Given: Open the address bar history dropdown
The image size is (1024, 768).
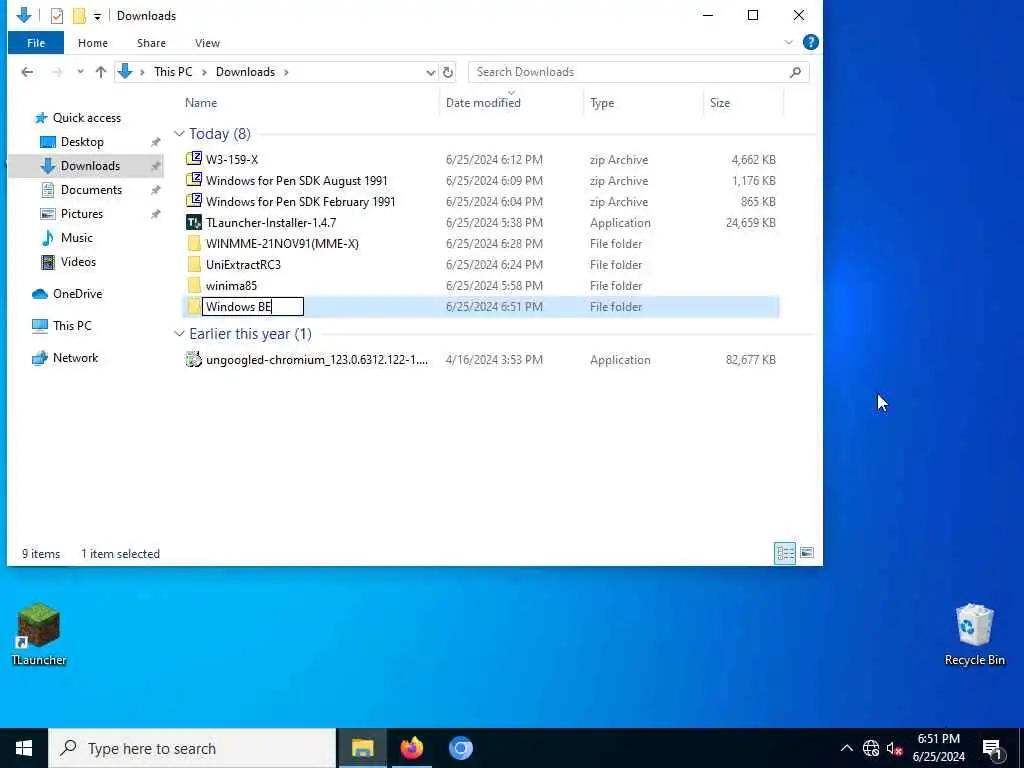Looking at the screenshot, I should (430, 72).
